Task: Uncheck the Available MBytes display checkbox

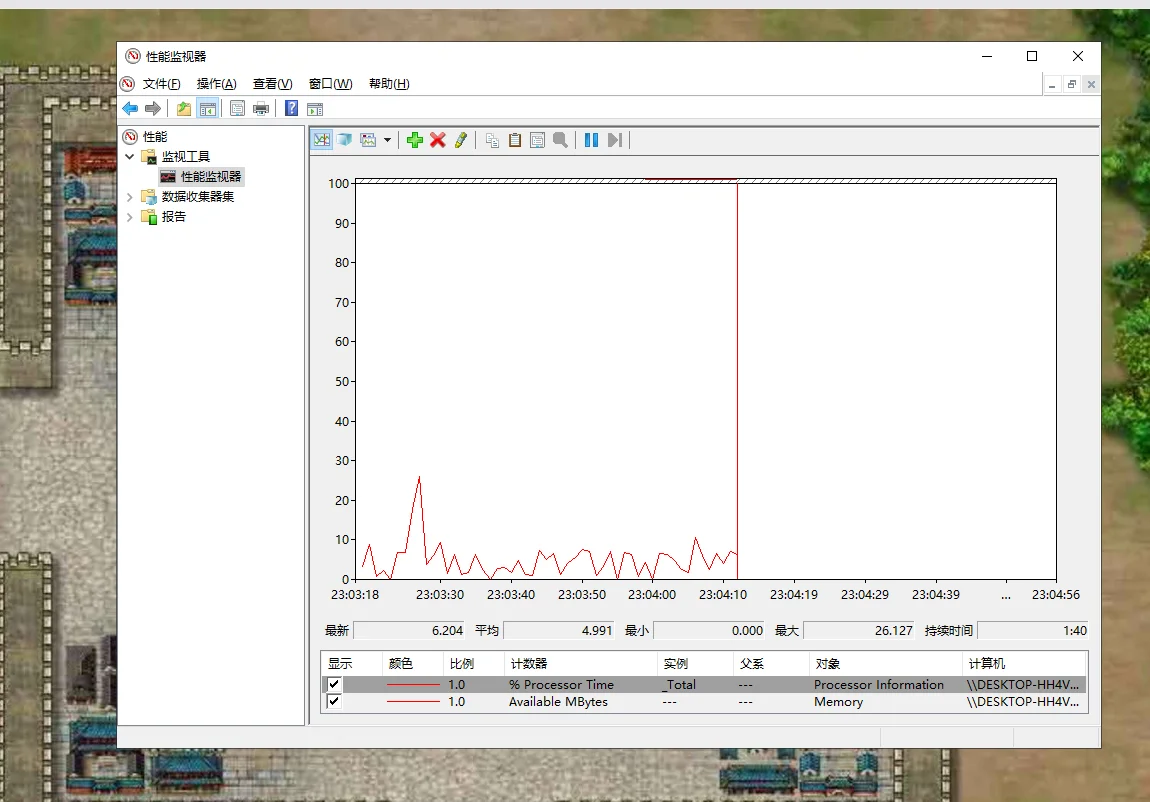Action: pyautogui.click(x=334, y=702)
